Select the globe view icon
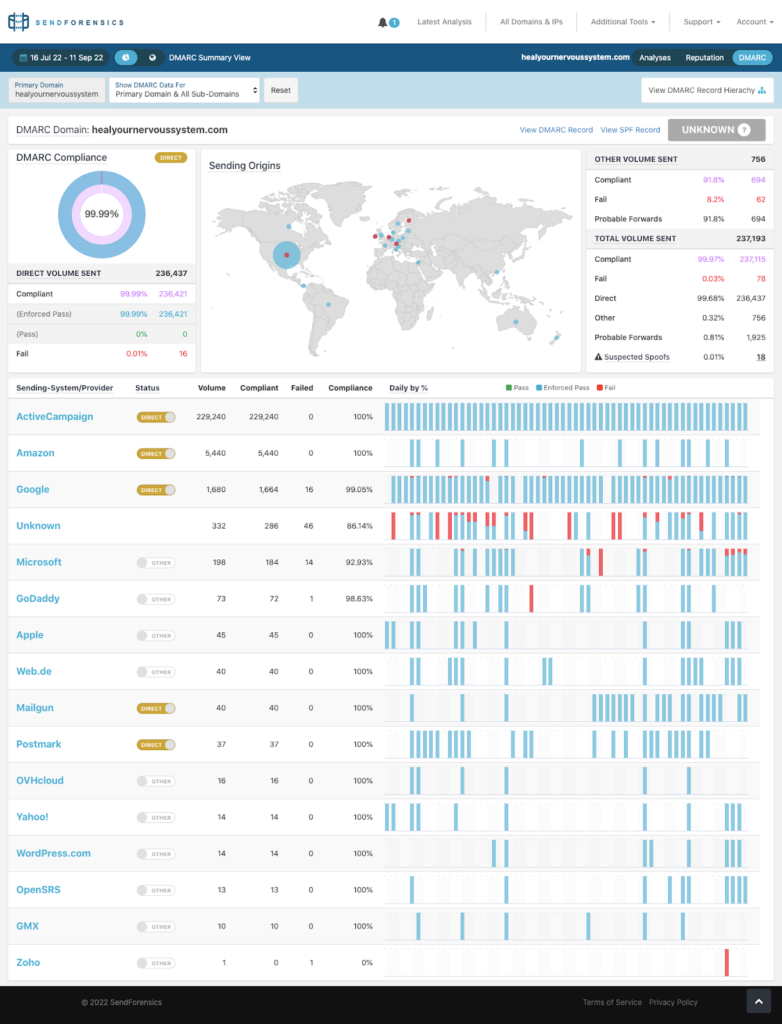The width and height of the screenshot is (782, 1024). pyautogui.click(x=152, y=57)
